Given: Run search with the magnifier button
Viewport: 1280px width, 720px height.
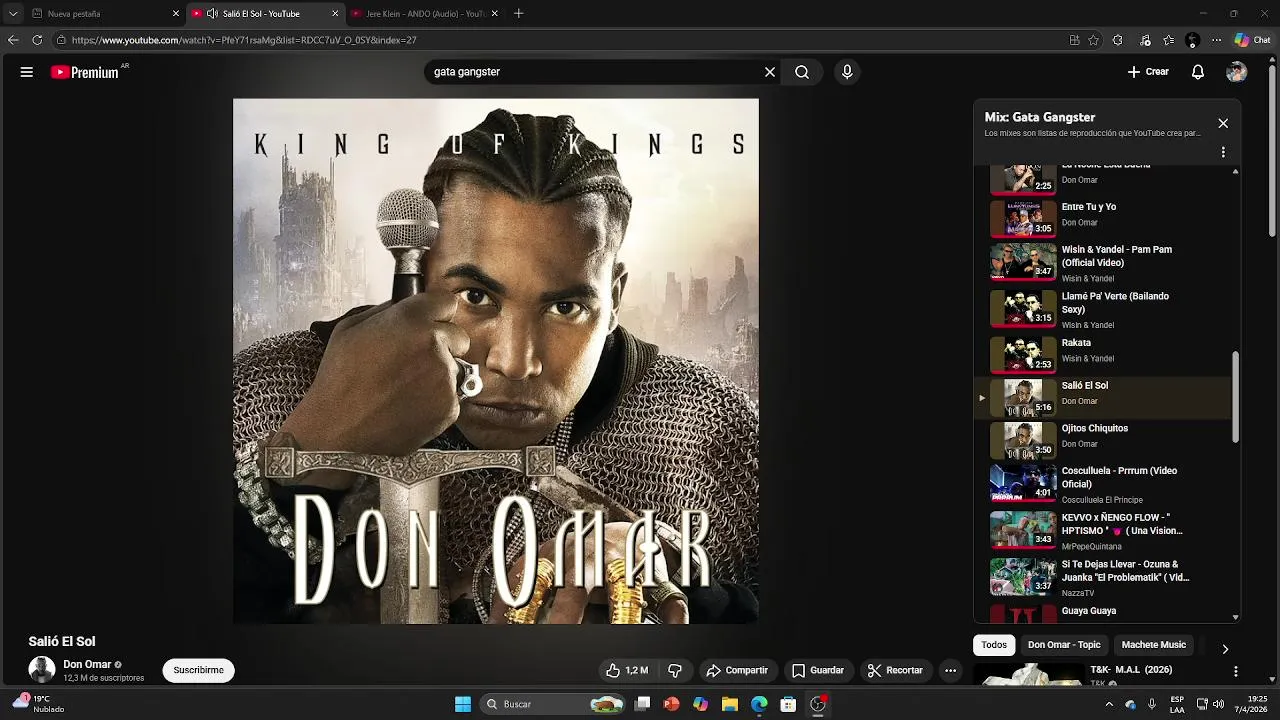Looking at the screenshot, I should (802, 72).
